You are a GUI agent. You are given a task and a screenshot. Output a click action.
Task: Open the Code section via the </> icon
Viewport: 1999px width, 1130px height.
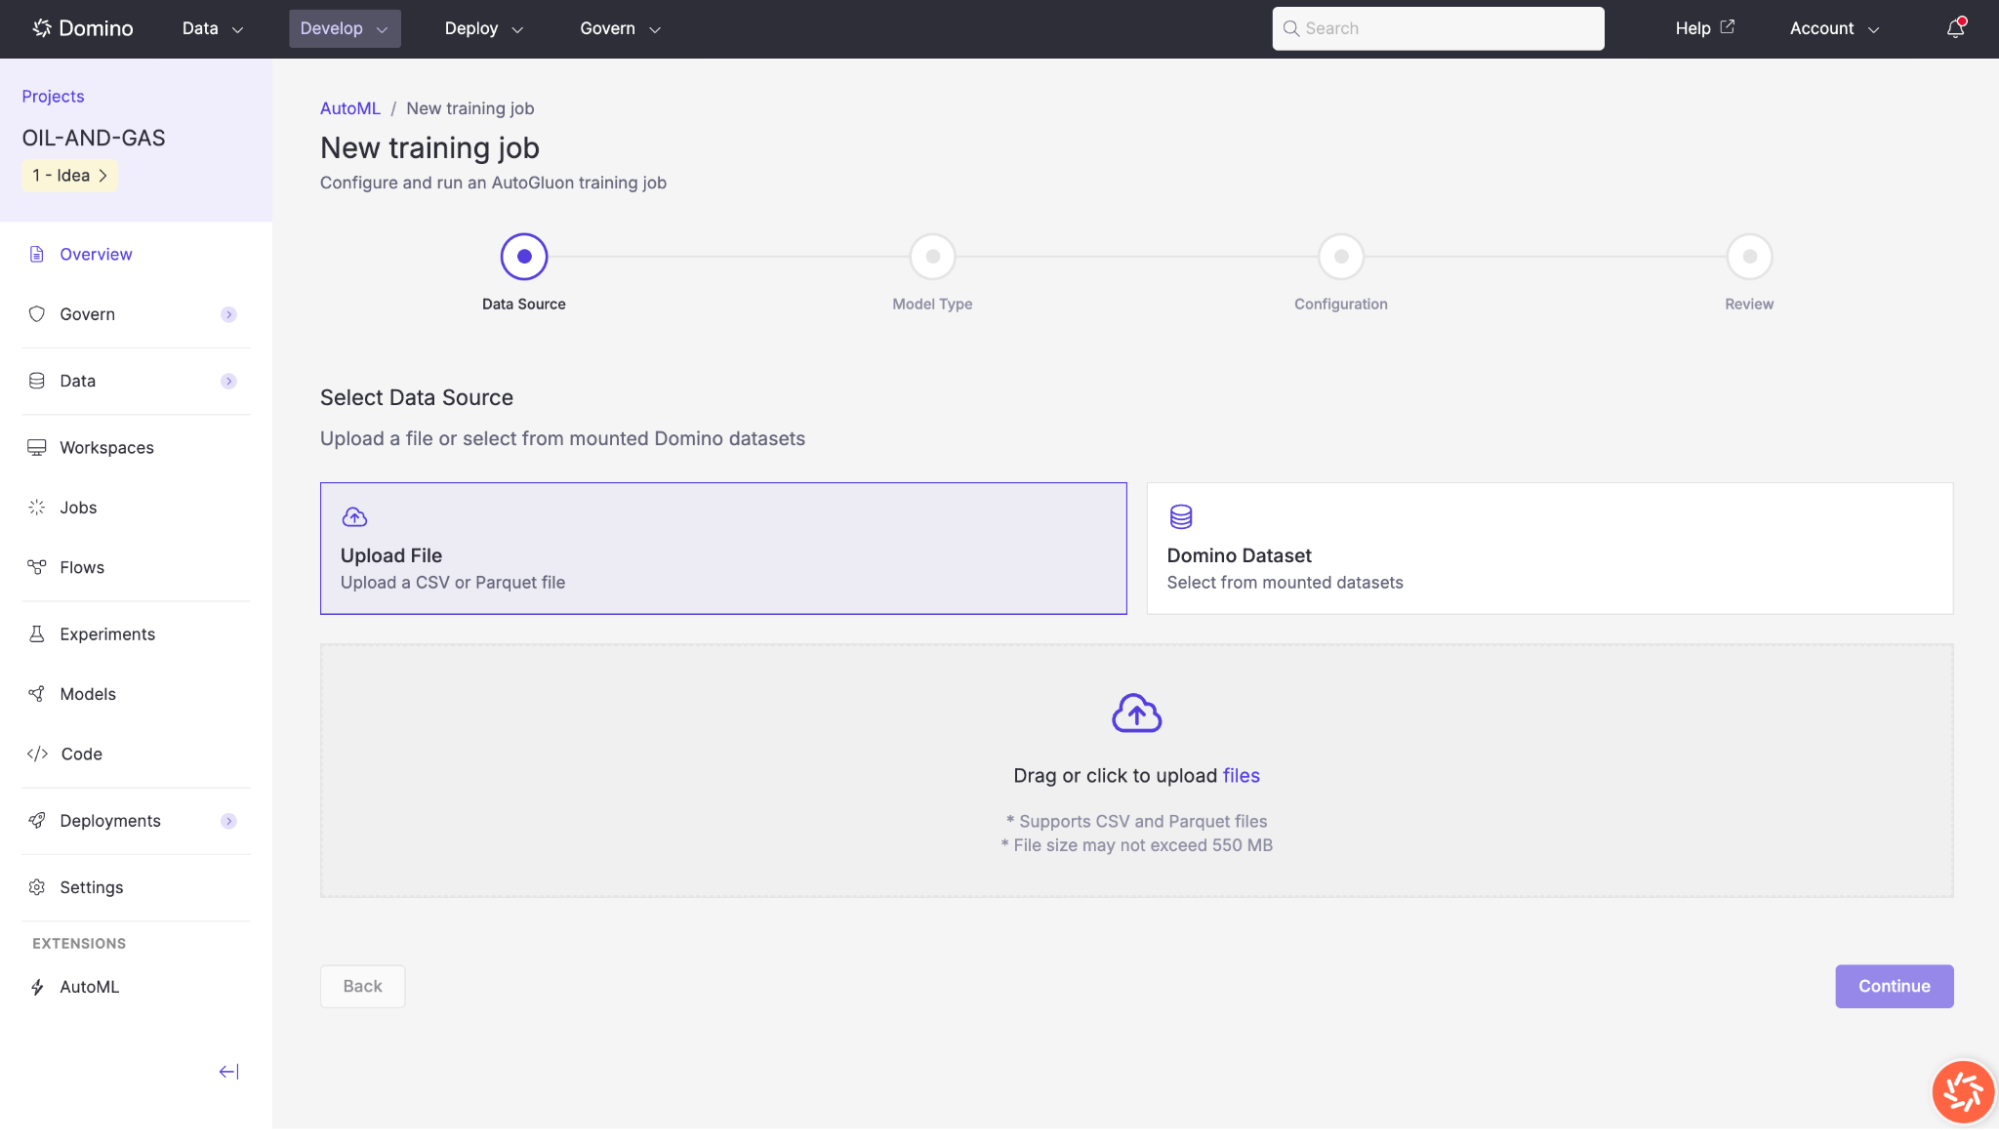pos(37,753)
